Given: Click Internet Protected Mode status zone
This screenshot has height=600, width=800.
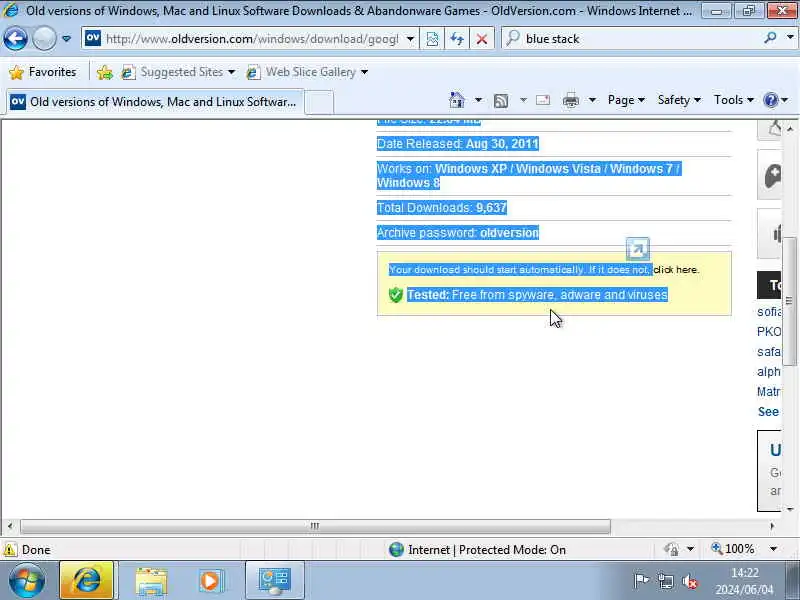Looking at the screenshot, I should [x=478, y=549].
